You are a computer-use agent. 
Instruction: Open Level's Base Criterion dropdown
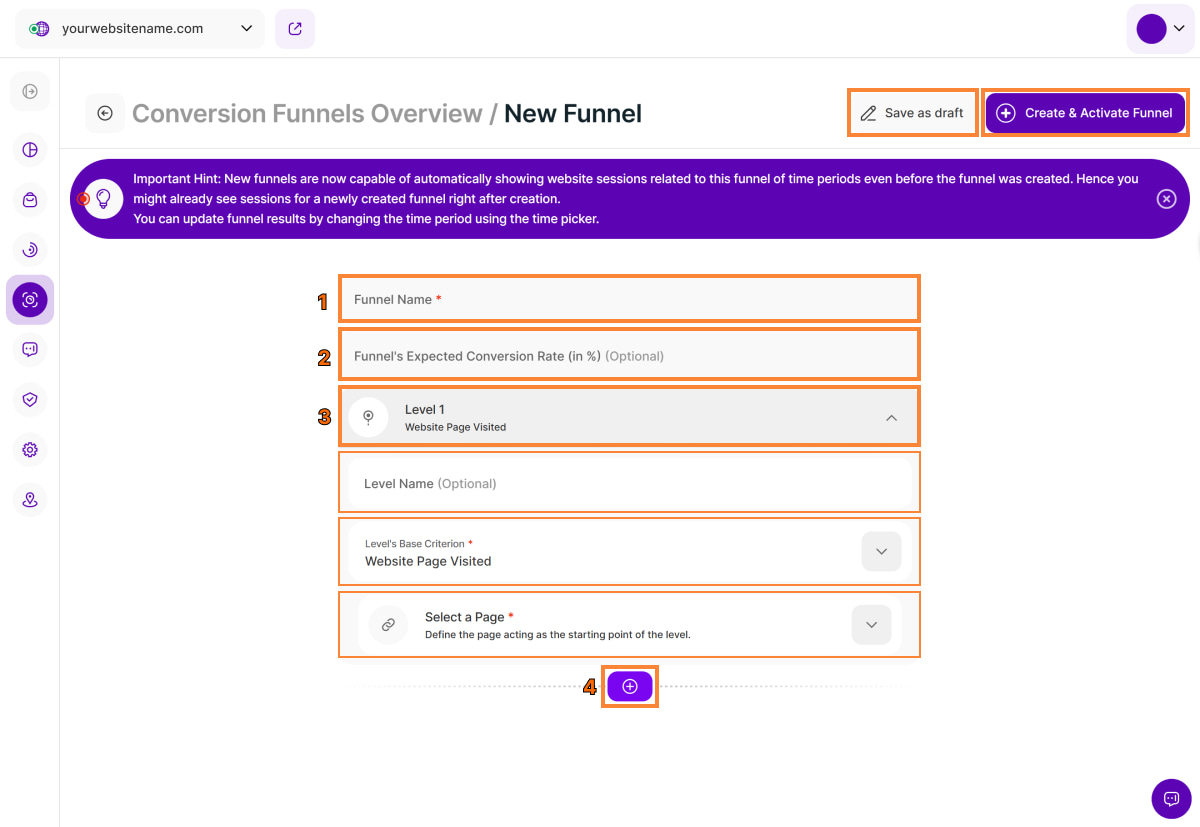pos(880,552)
